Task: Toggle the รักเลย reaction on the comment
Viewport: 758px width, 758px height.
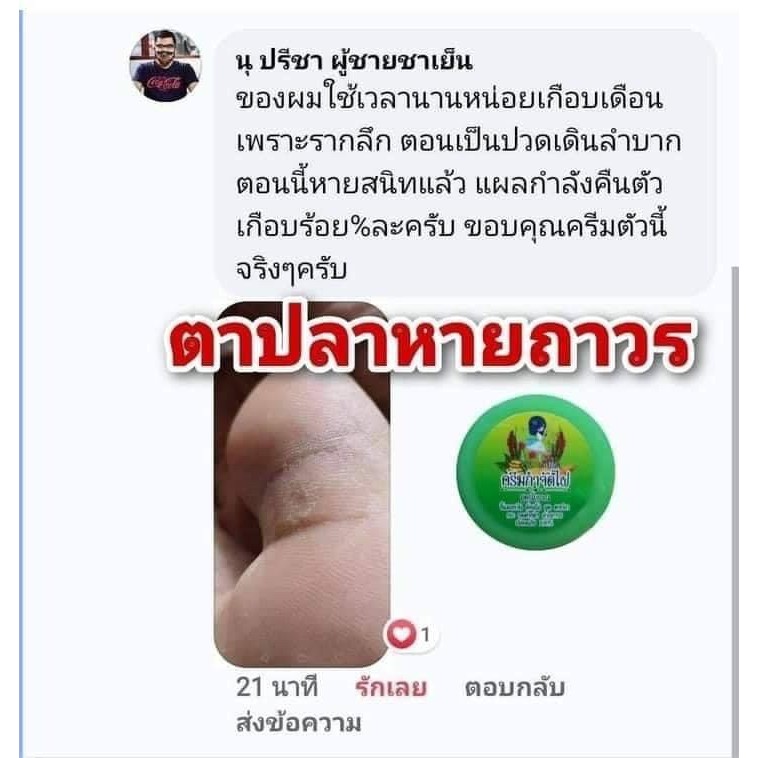Action: tap(391, 687)
